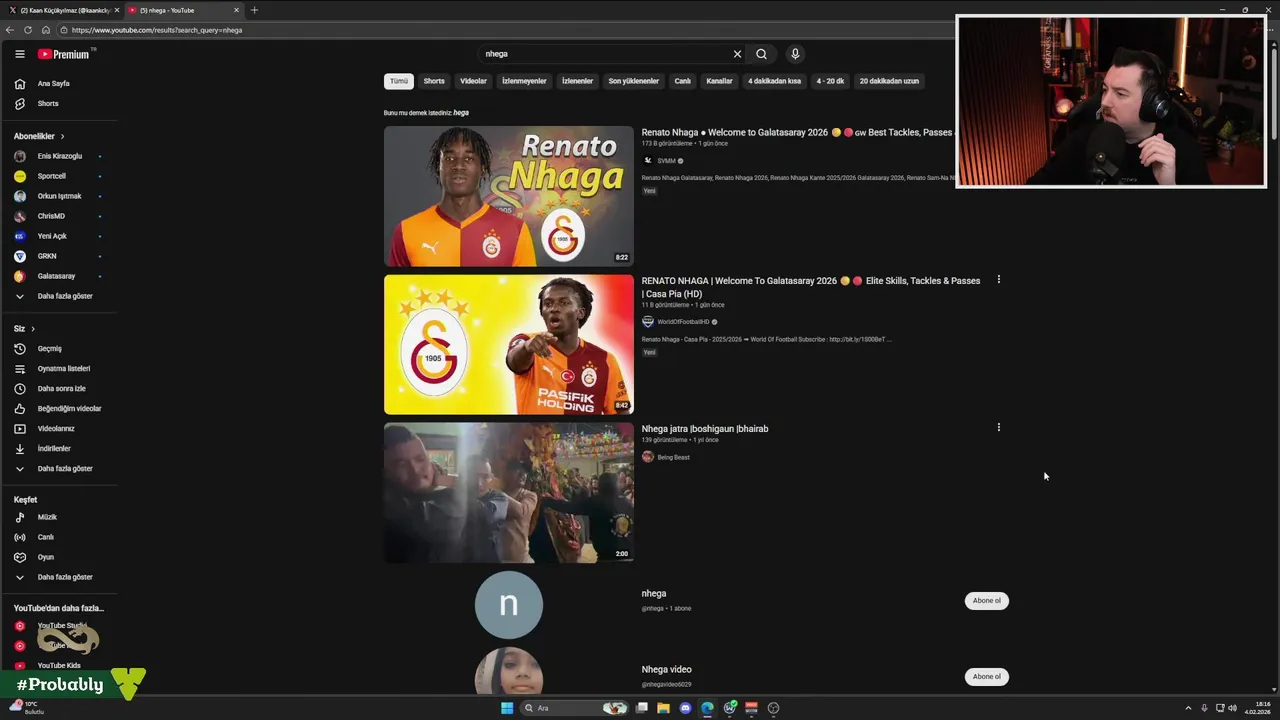This screenshot has width=1280, height=720.
Task: Go back with browser back arrow
Action: point(11,30)
